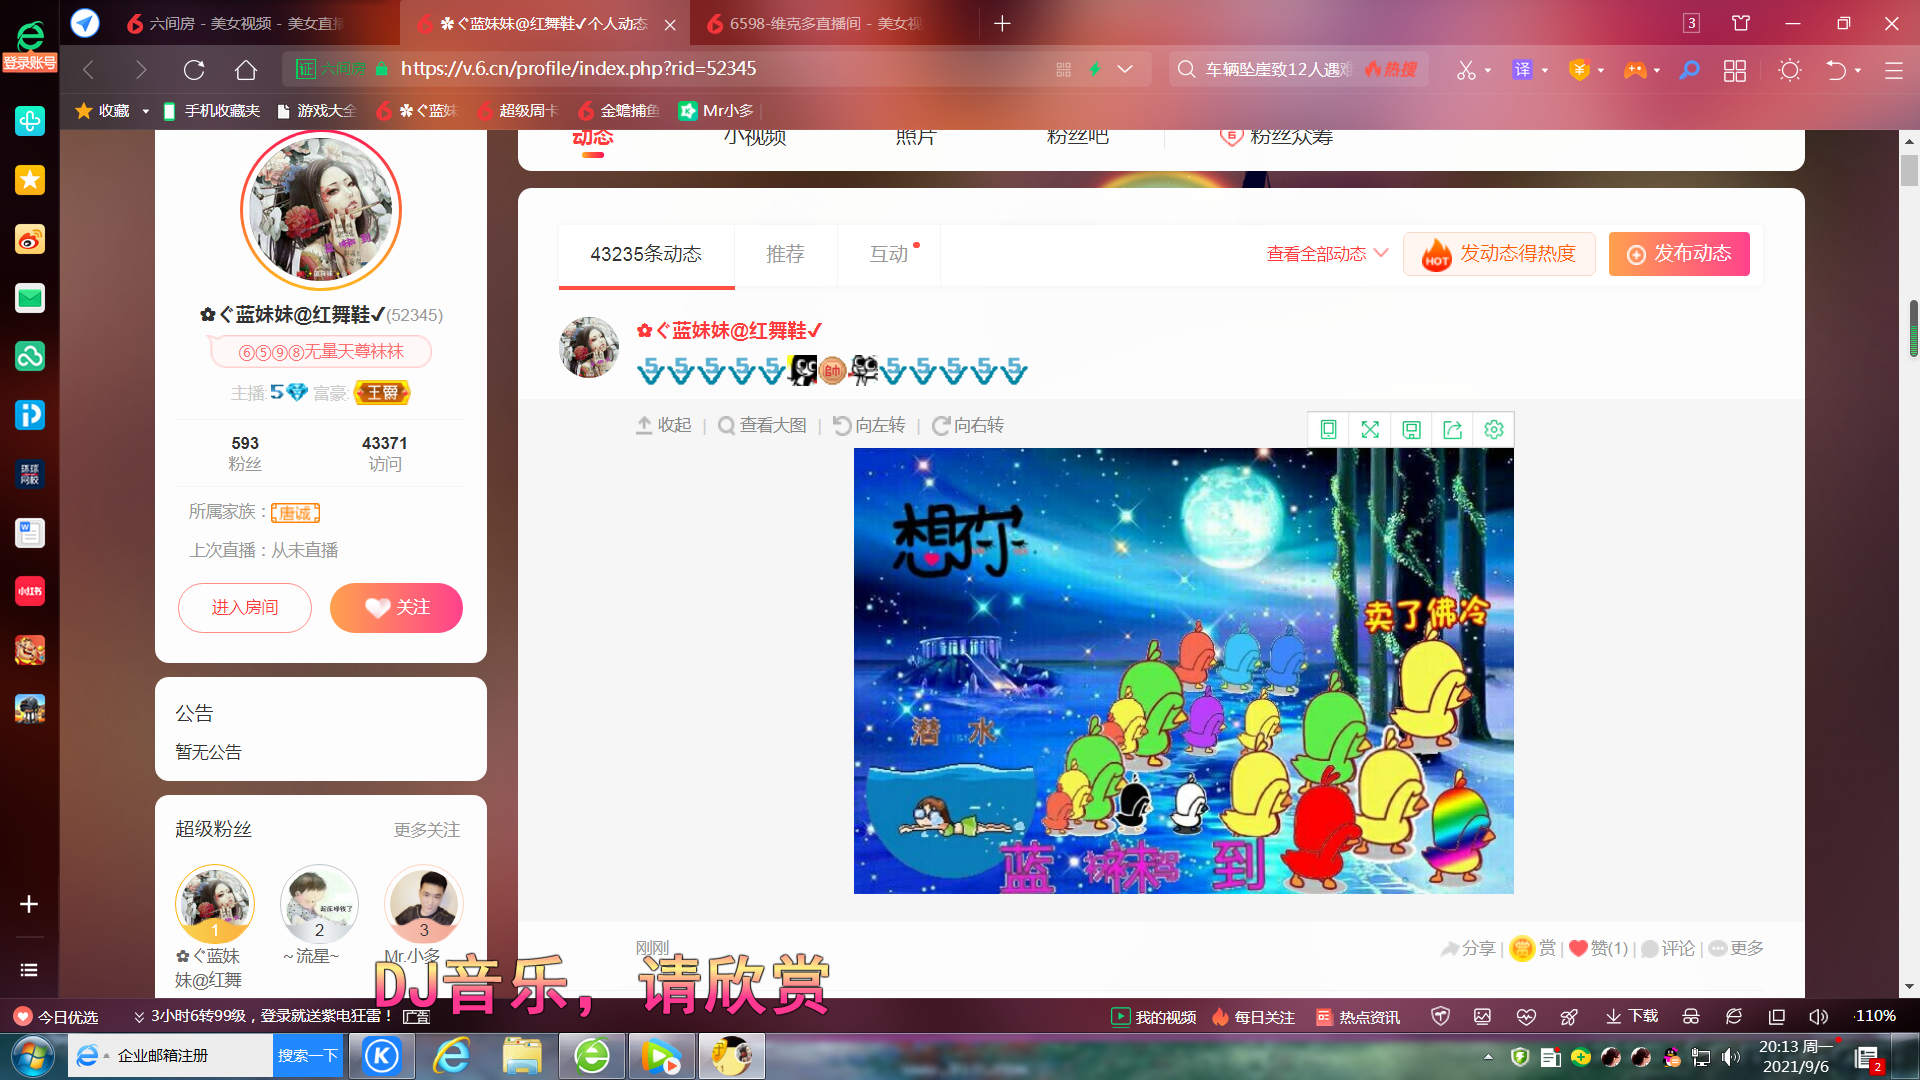The image size is (1920, 1080).
Task: Expand the scissors tool dropdown arrow
Action: coord(1488,70)
